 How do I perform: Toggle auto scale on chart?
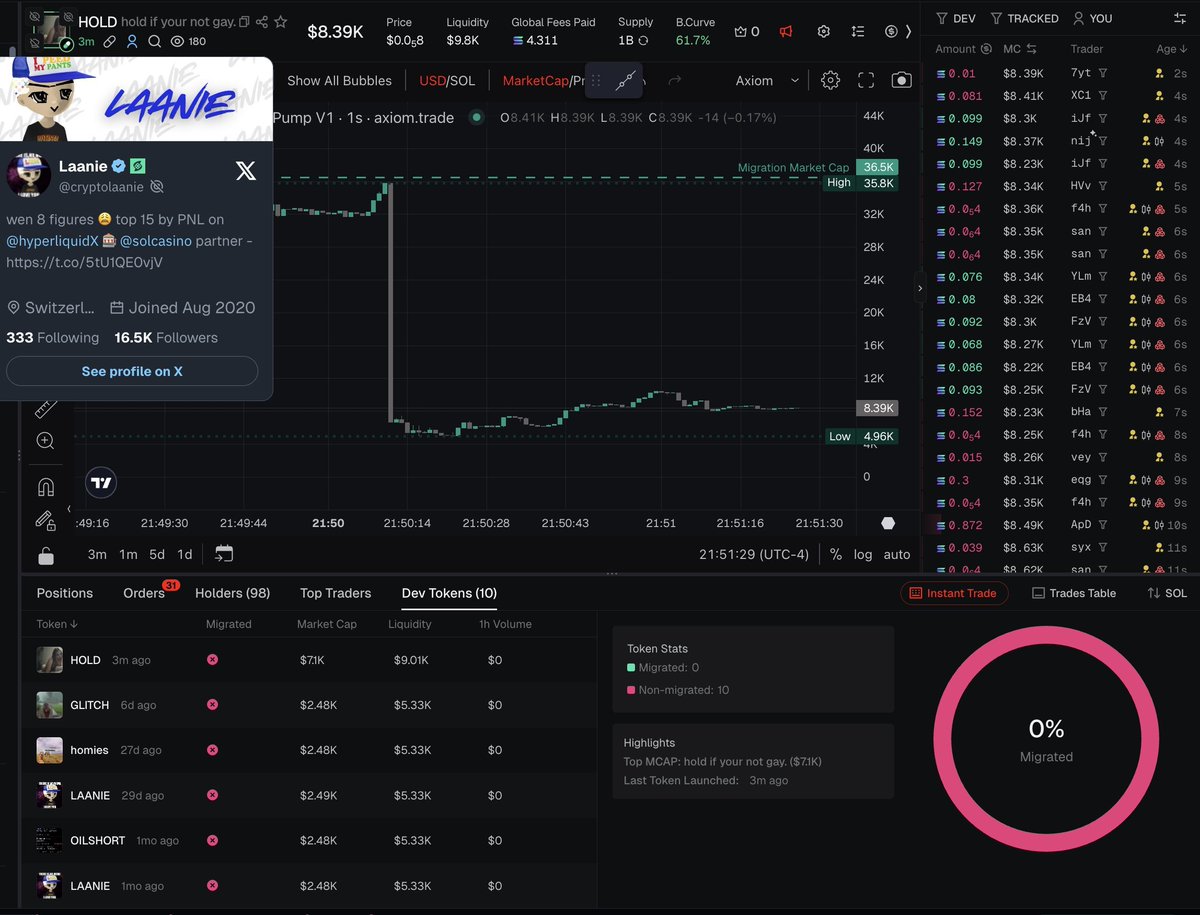[x=897, y=554]
